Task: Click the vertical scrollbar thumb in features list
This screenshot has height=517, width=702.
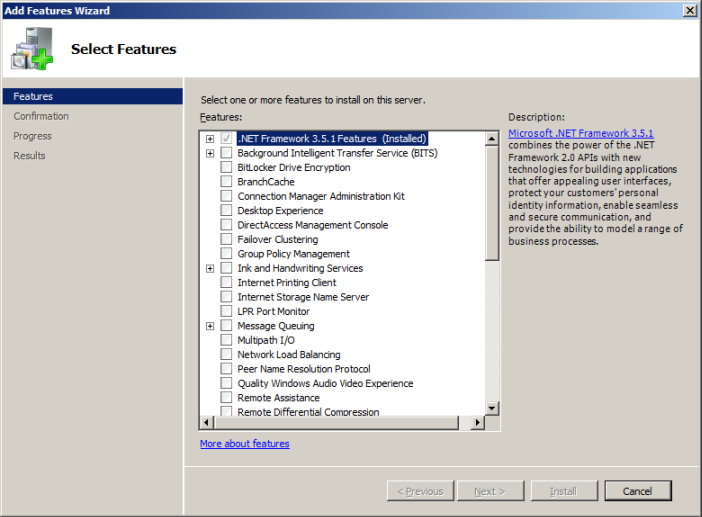Action: click(x=492, y=203)
